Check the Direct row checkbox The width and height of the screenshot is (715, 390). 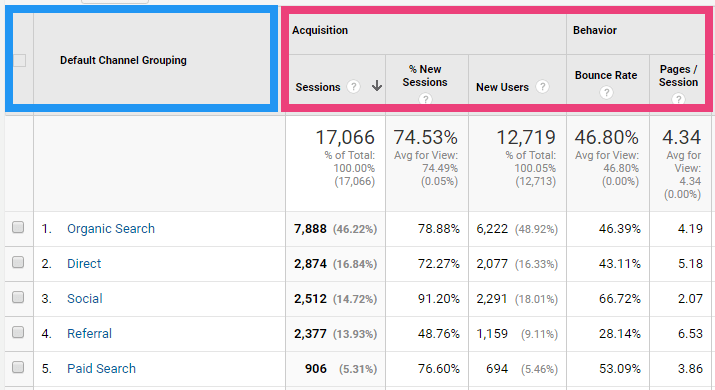(18, 262)
